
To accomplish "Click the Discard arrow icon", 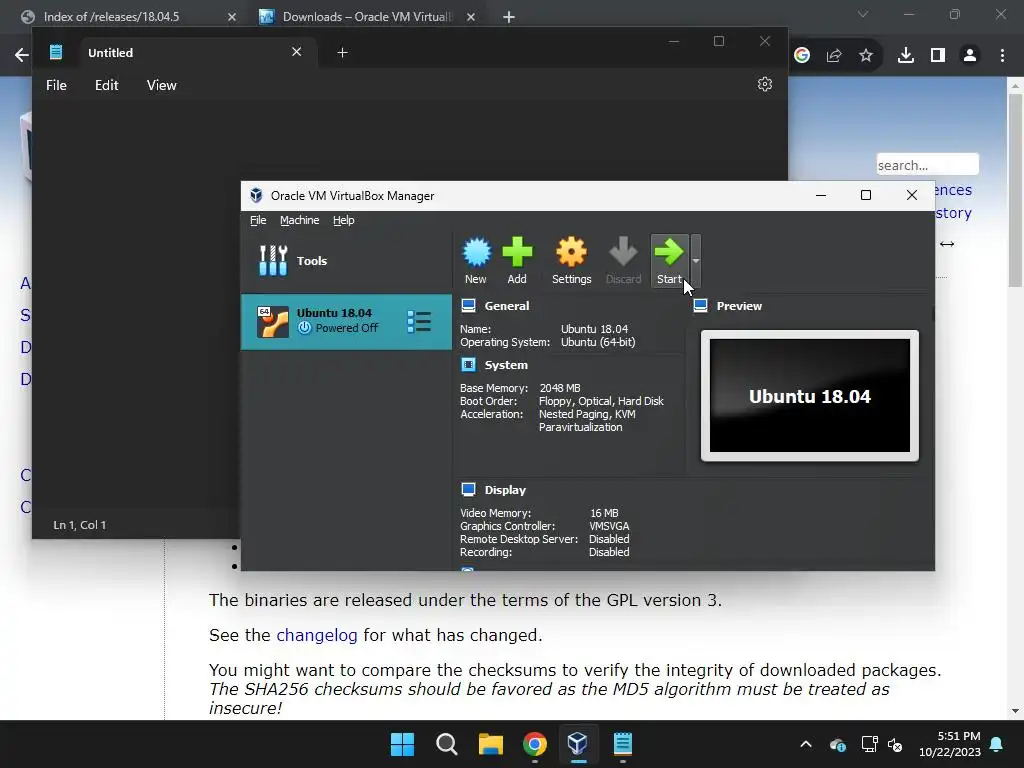I will (x=623, y=261).
